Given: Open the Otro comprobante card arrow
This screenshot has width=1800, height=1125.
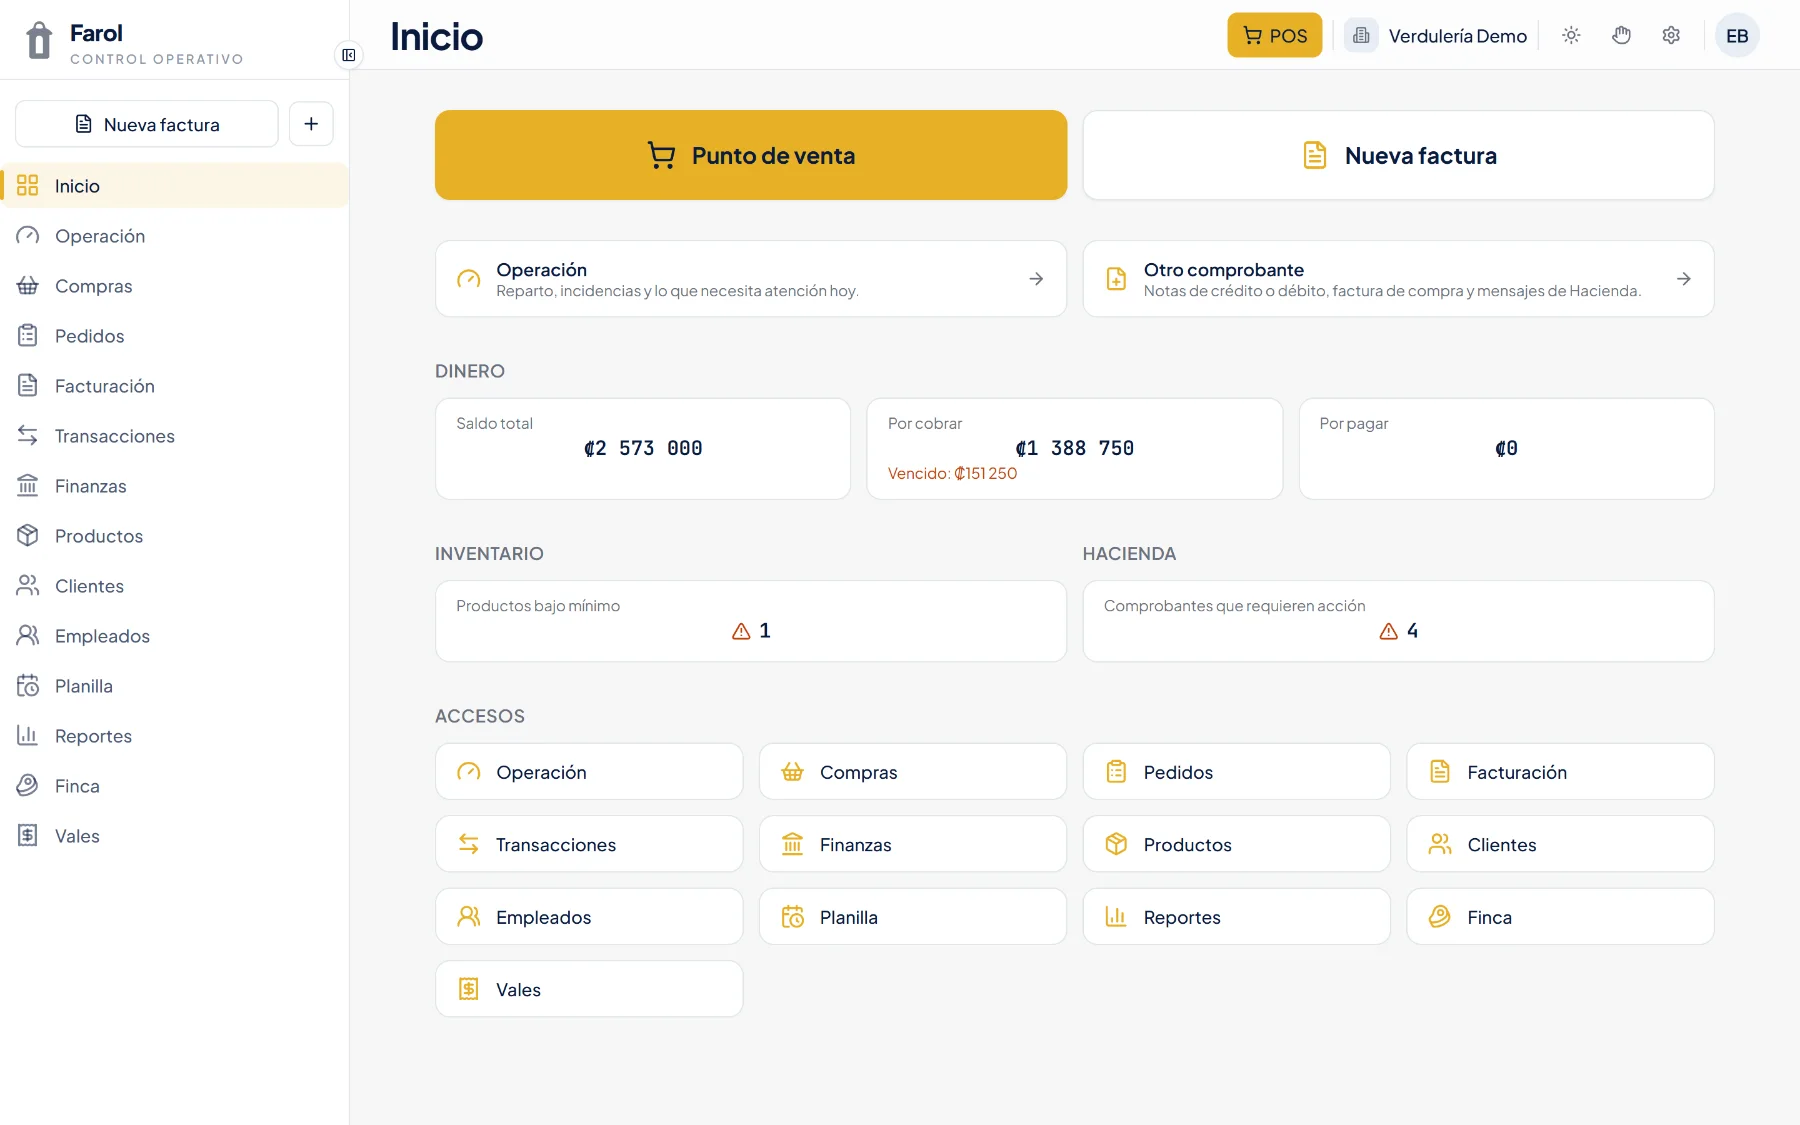Looking at the screenshot, I should click(1684, 279).
